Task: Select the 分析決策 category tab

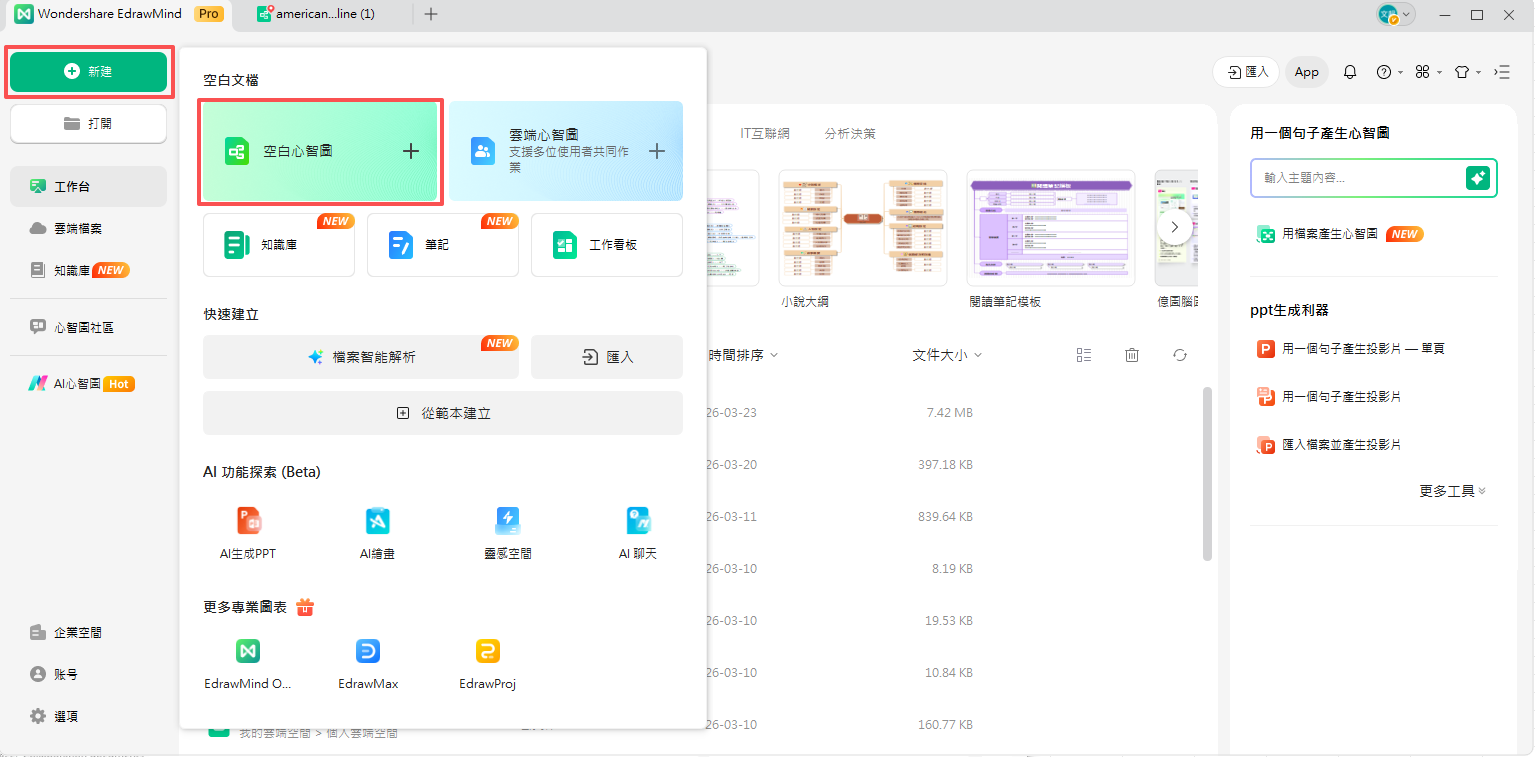Action: [x=850, y=132]
